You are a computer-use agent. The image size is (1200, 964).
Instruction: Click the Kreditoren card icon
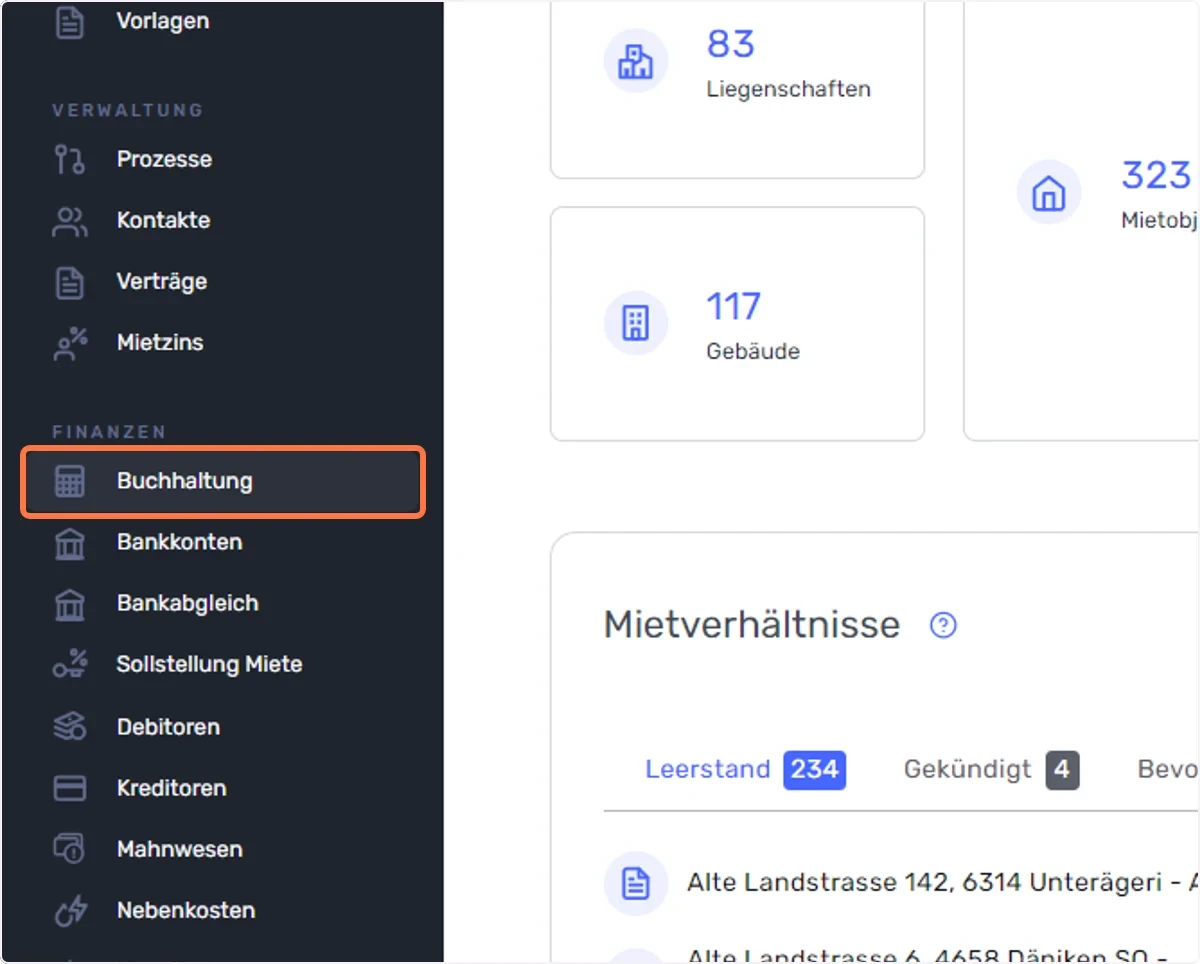coord(70,788)
